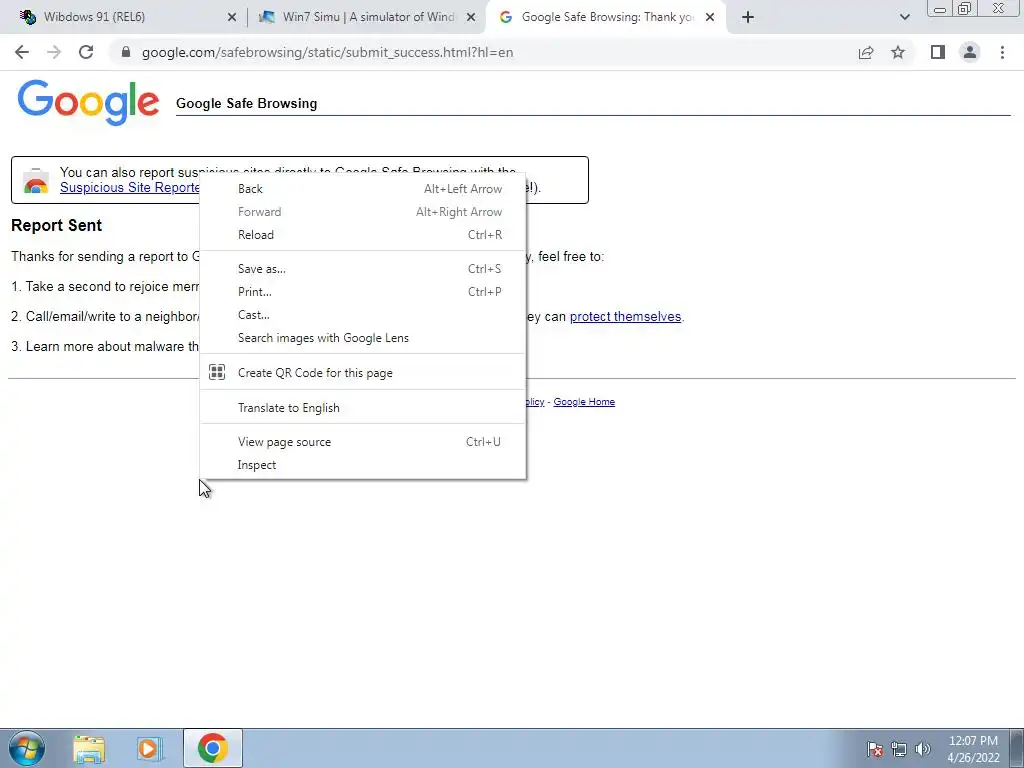Screen dimensions: 1024x768
Task: Restore down the Chrome window
Action: (964, 9)
